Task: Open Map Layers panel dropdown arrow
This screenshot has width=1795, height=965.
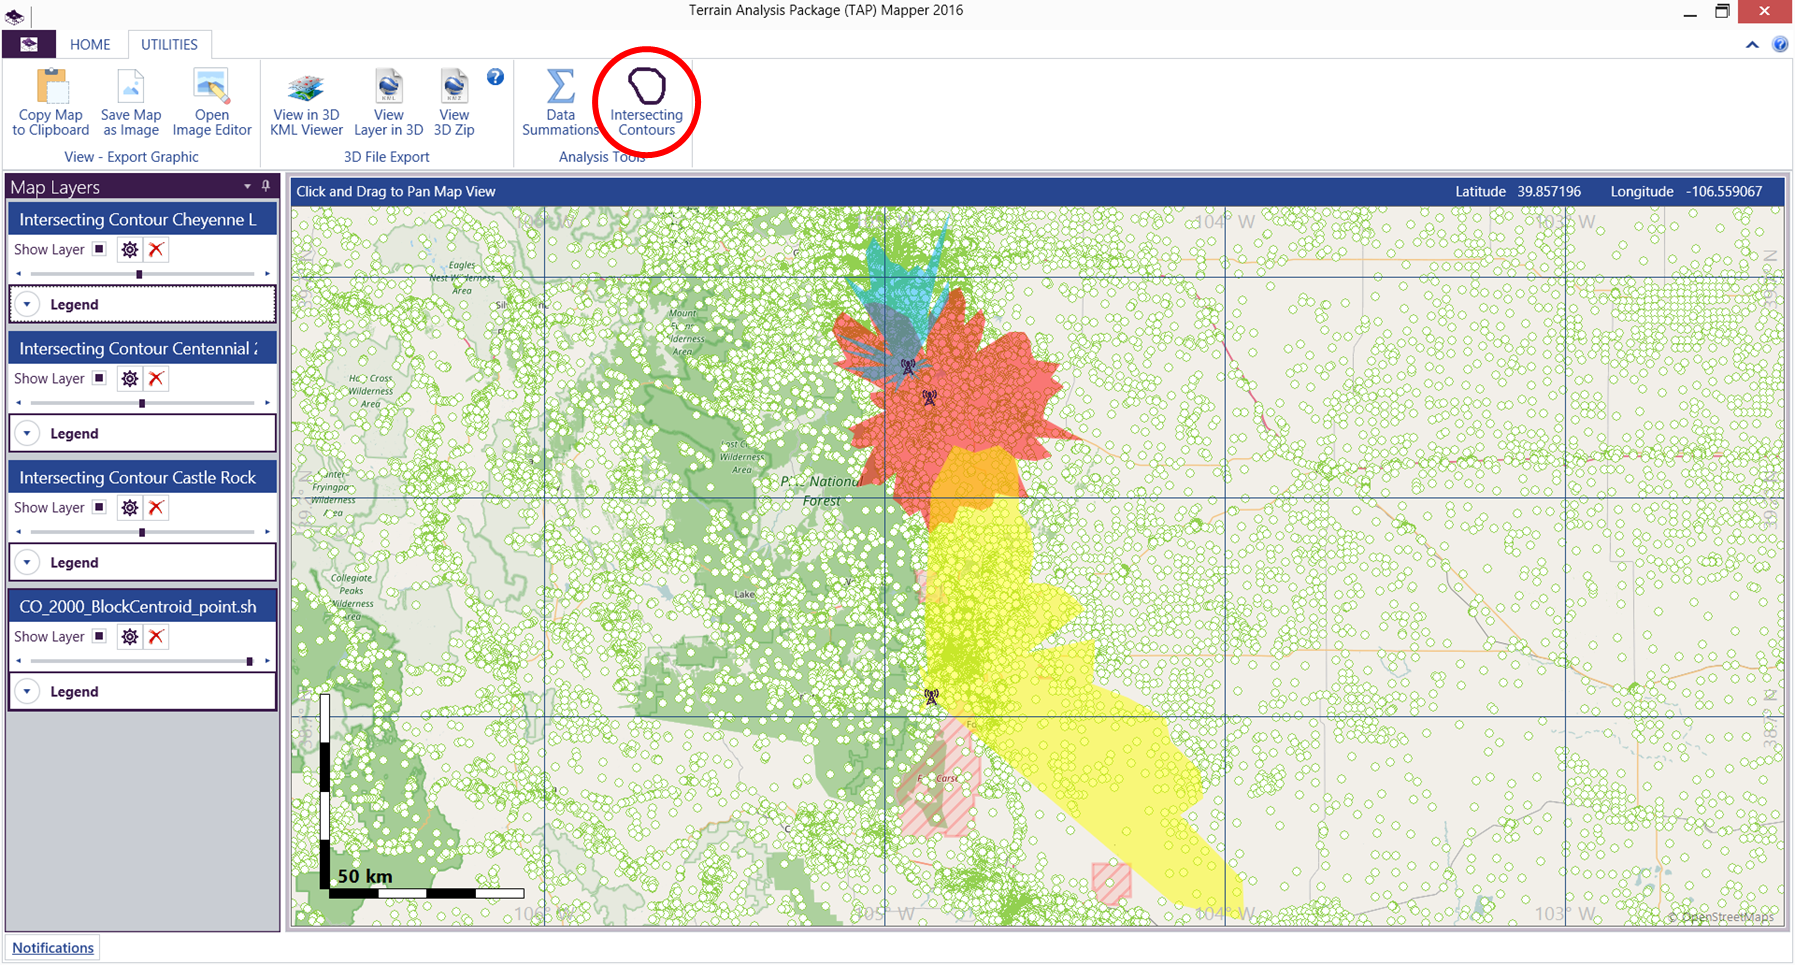Action: 247,187
